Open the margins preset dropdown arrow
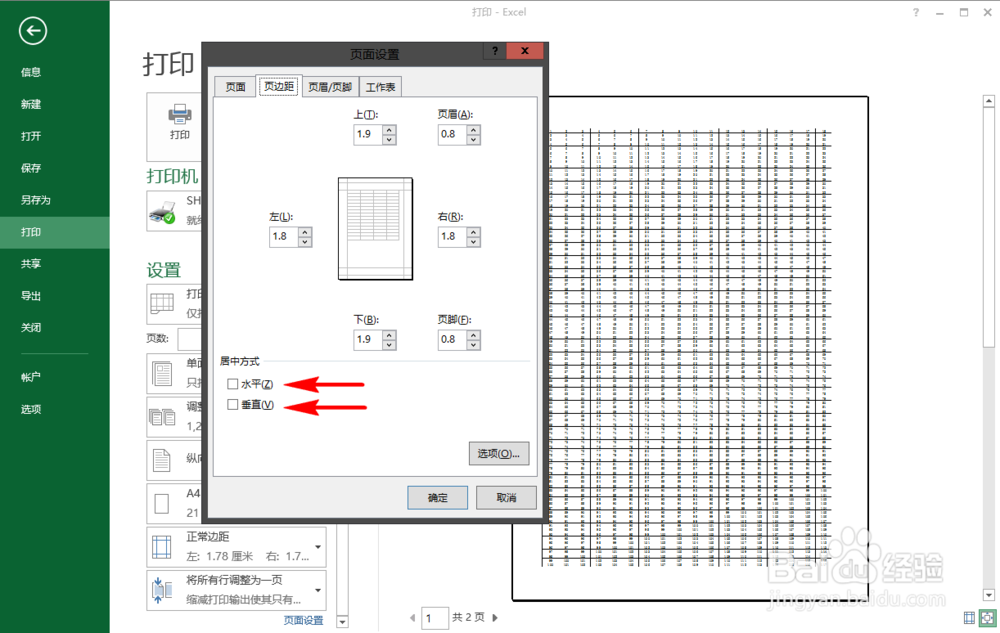 (317, 544)
